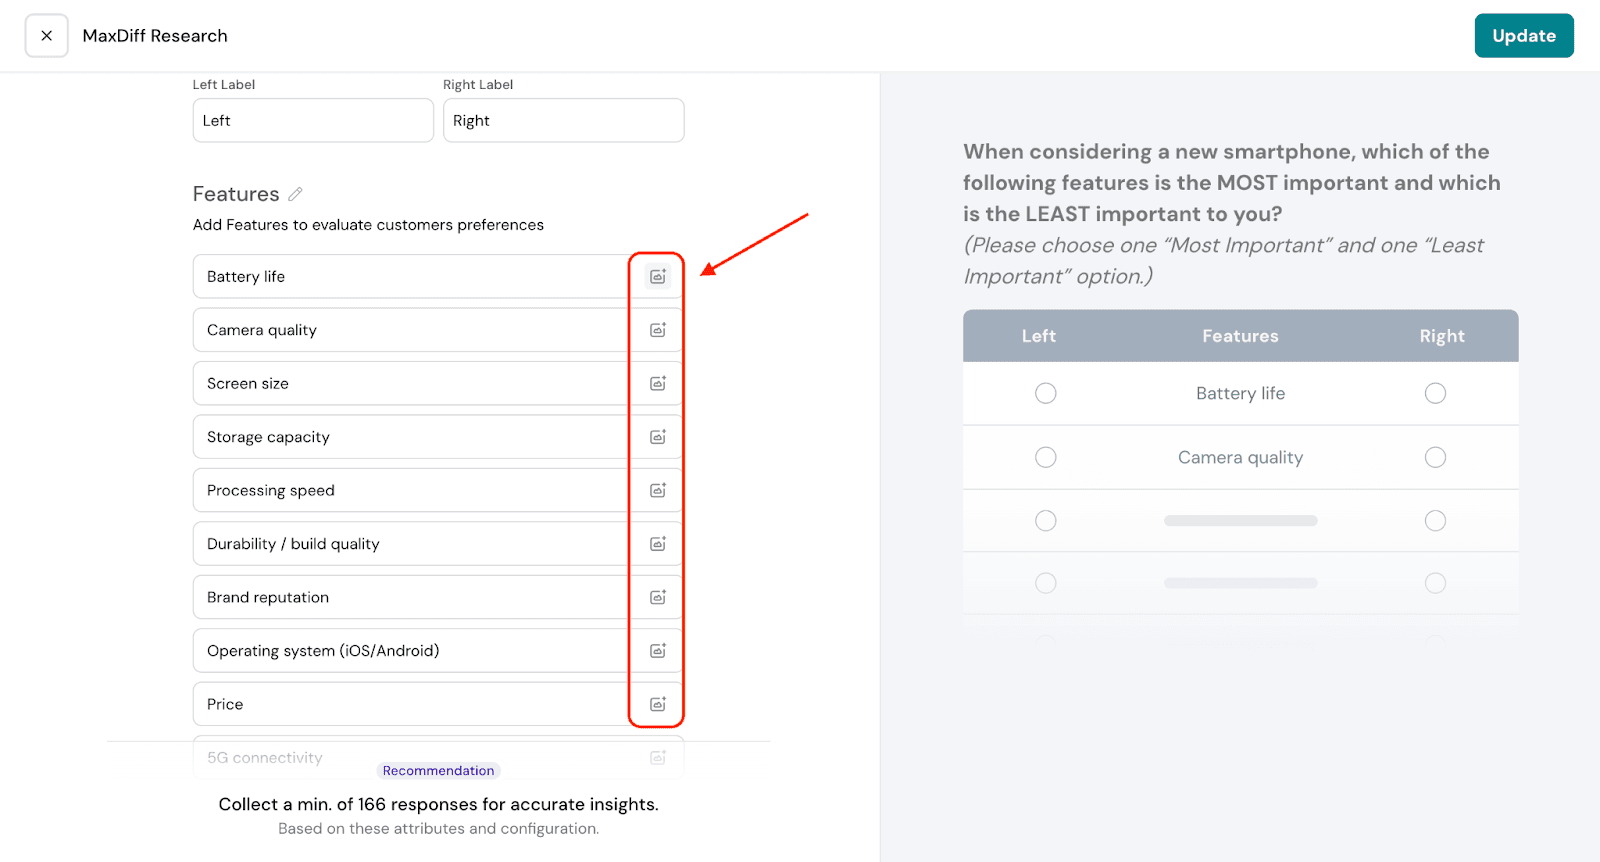This screenshot has width=1600, height=862.
Task: Edit Features heading with pencil icon
Action: coord(295,194)
